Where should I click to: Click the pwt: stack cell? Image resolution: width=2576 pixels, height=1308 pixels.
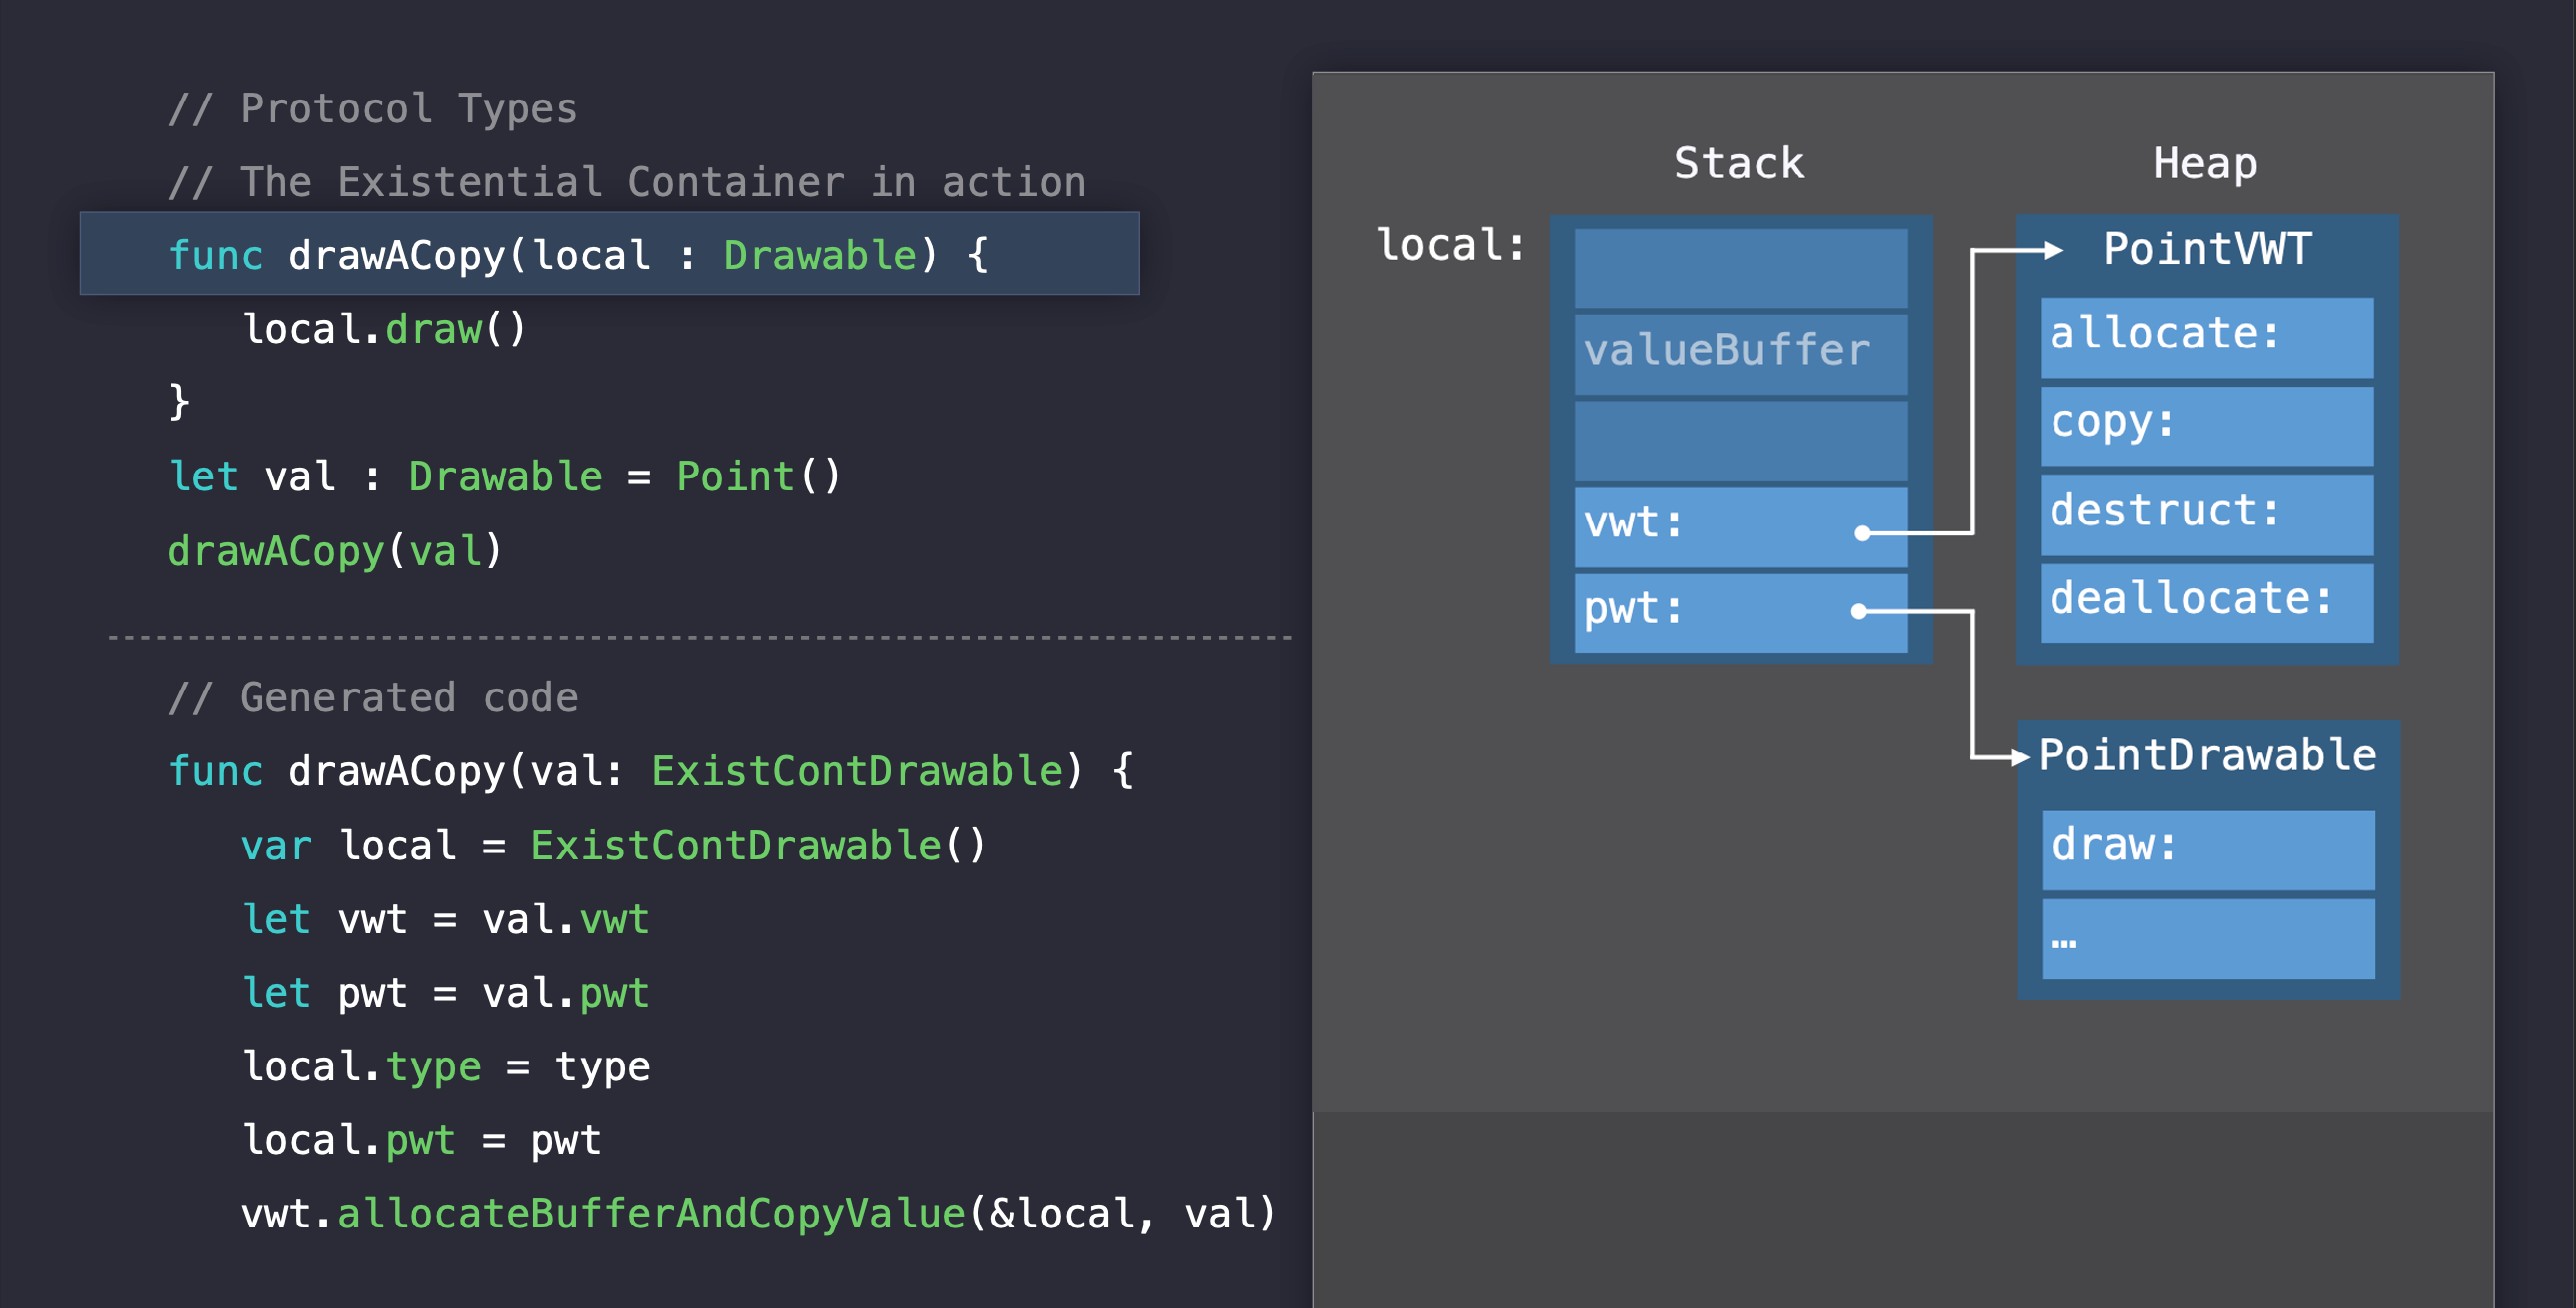click(x=1740, y=611)
